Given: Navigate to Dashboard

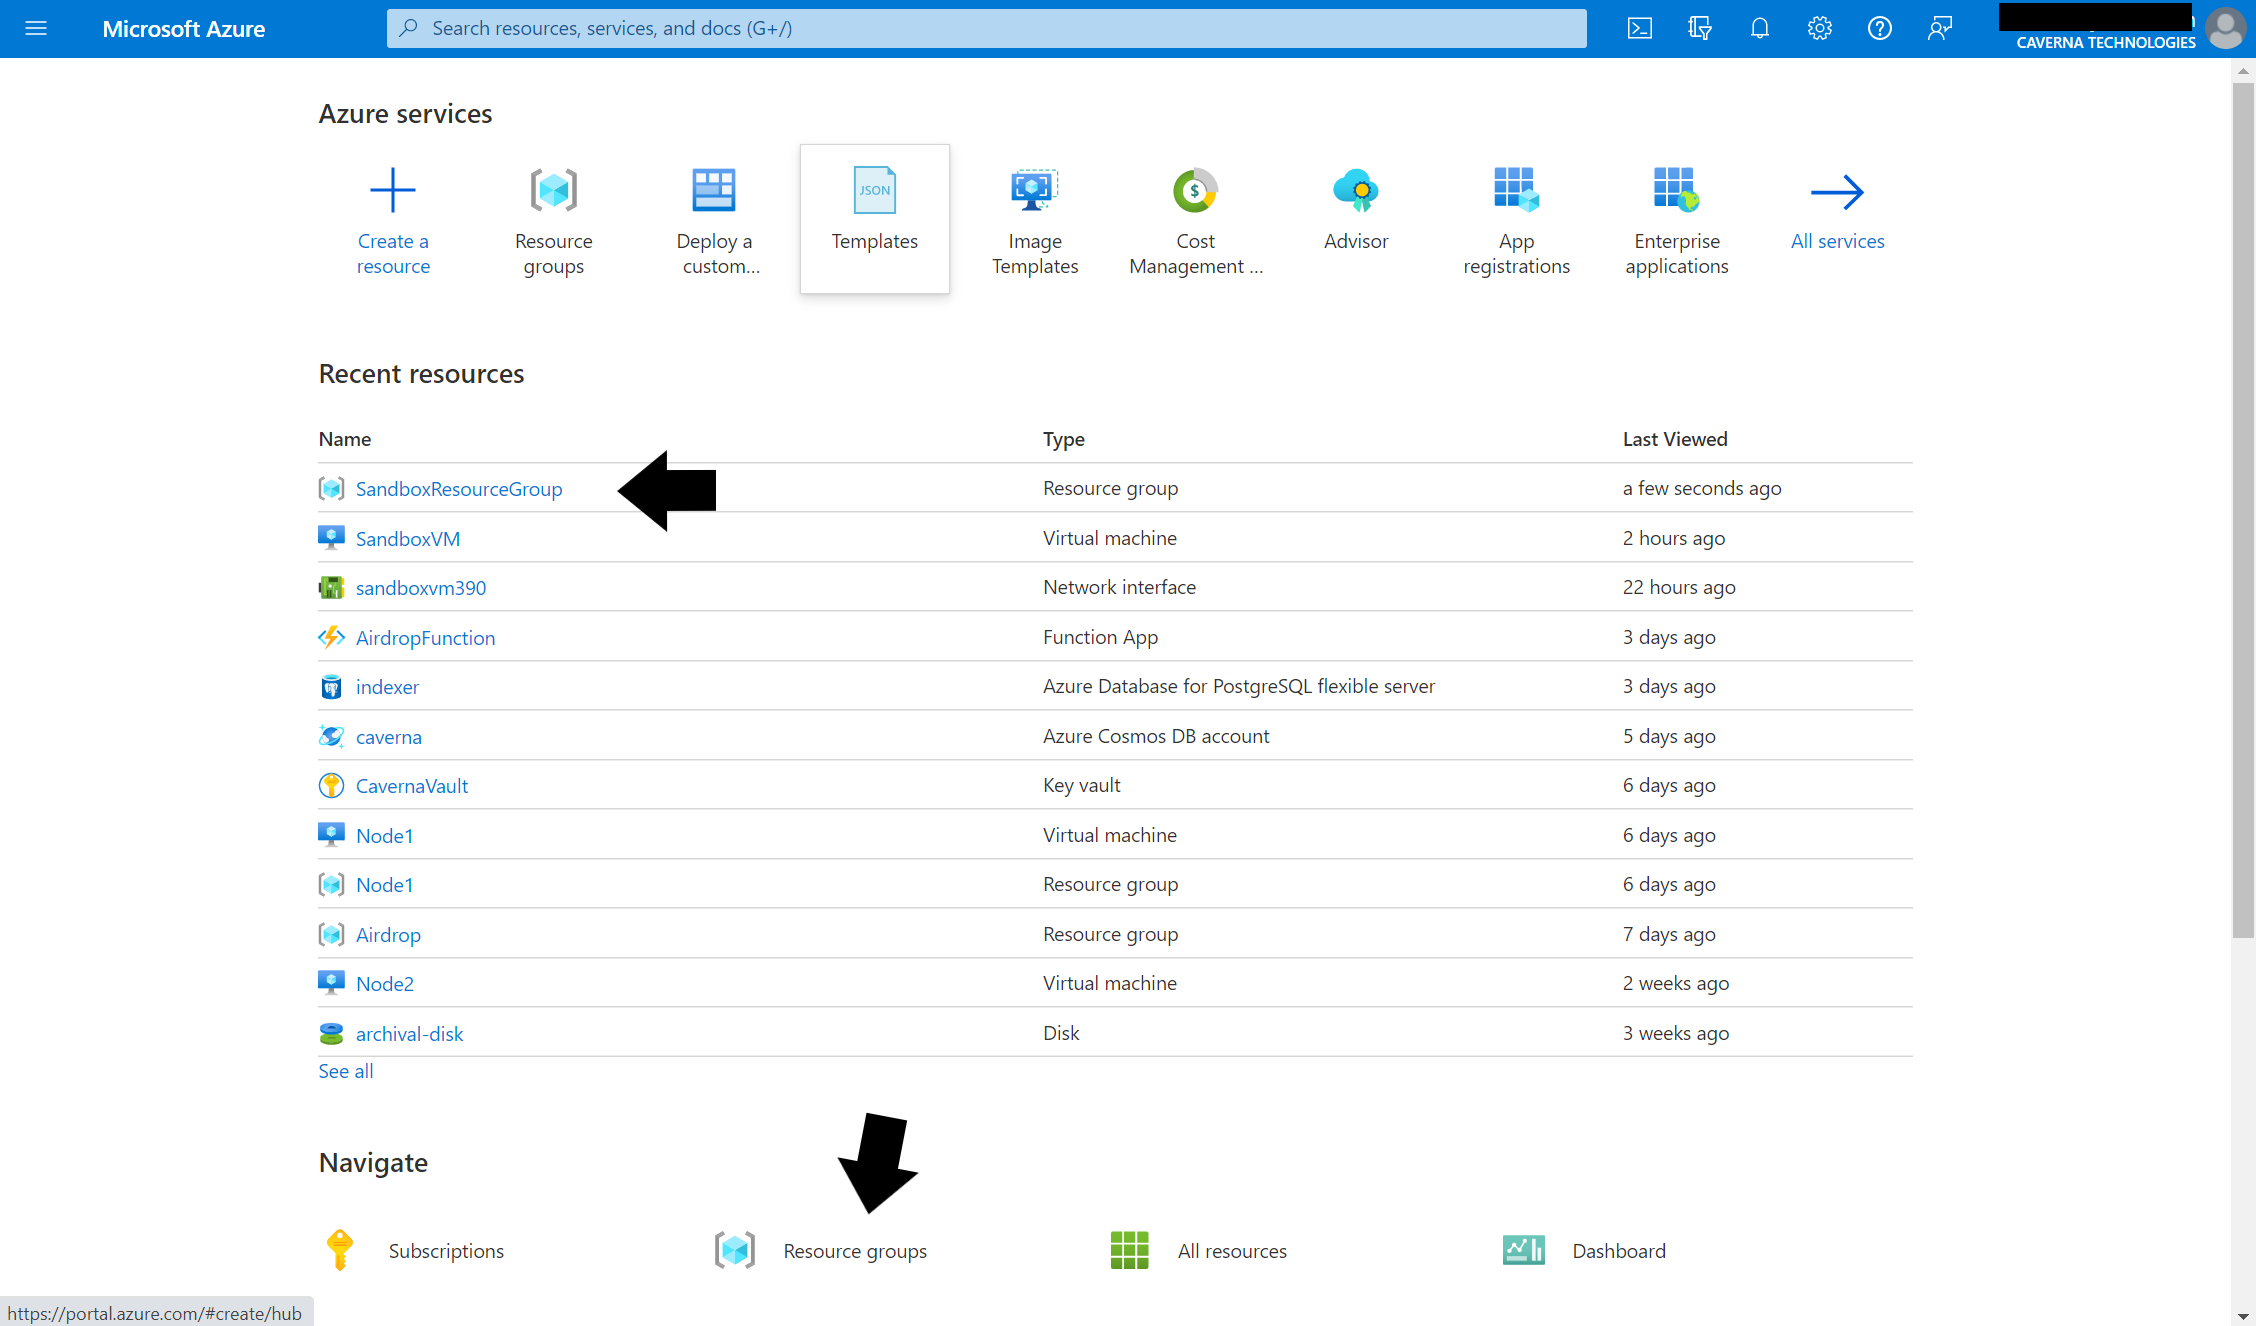Looking at the screenshot, I should pyautogui.click(x=1618, y=1251).
